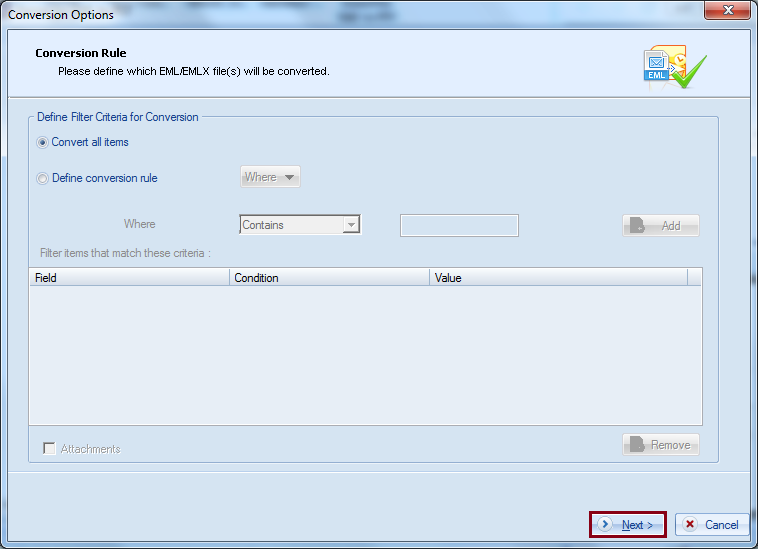The height and width of the screenshot is (549, 758).
Task: Click the arrow icon on Next button
Action: coord(605,524)
